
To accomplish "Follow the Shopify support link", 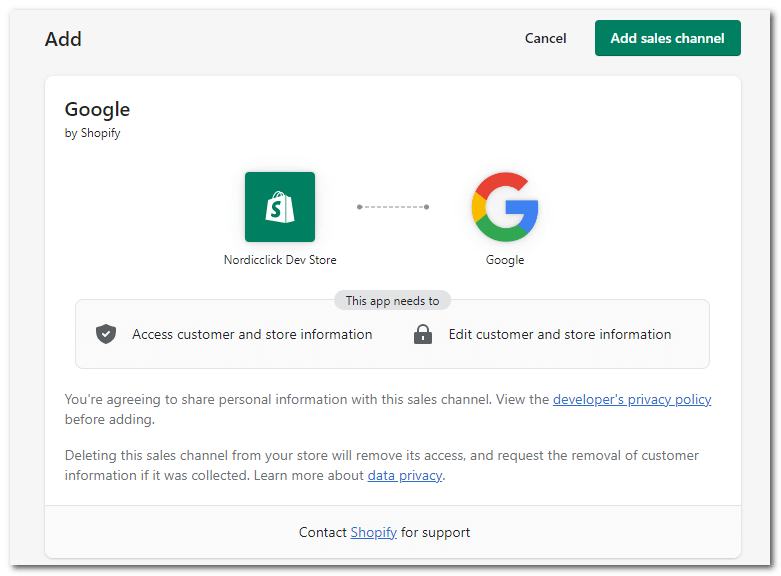I will pyautogui.click(x=374, y=532).
